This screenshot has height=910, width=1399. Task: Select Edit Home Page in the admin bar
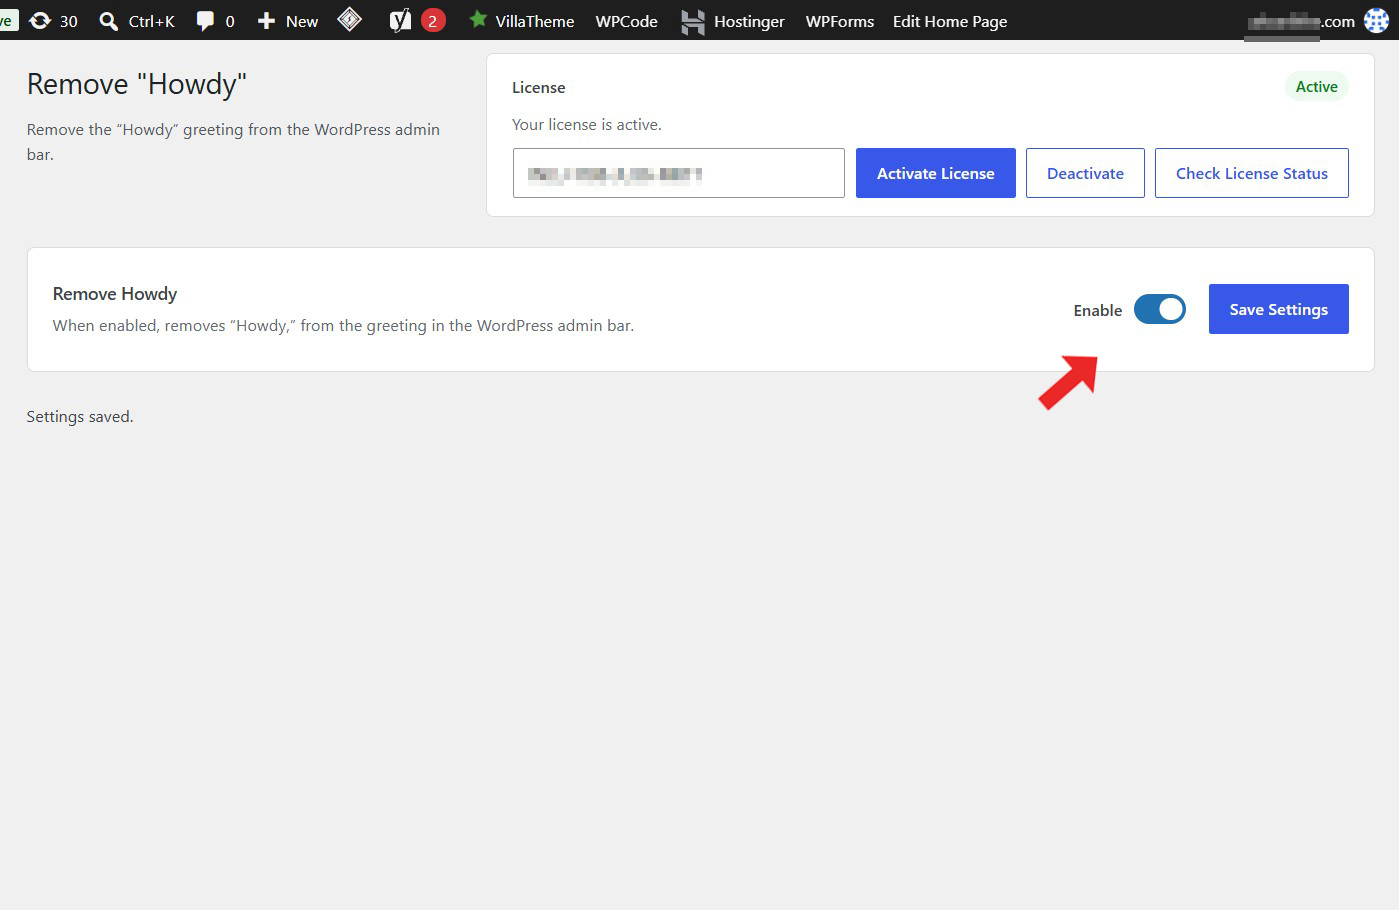(950, 21)
